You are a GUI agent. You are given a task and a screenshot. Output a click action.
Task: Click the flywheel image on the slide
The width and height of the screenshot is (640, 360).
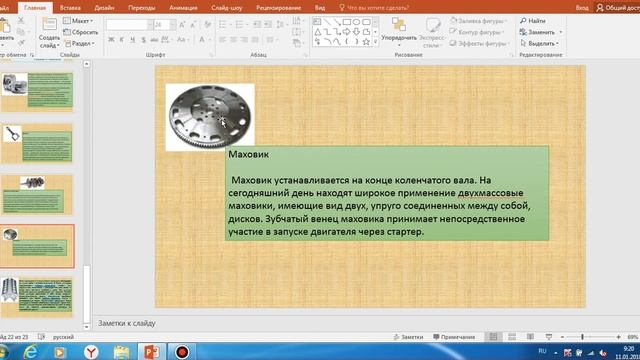coord(210,117)
